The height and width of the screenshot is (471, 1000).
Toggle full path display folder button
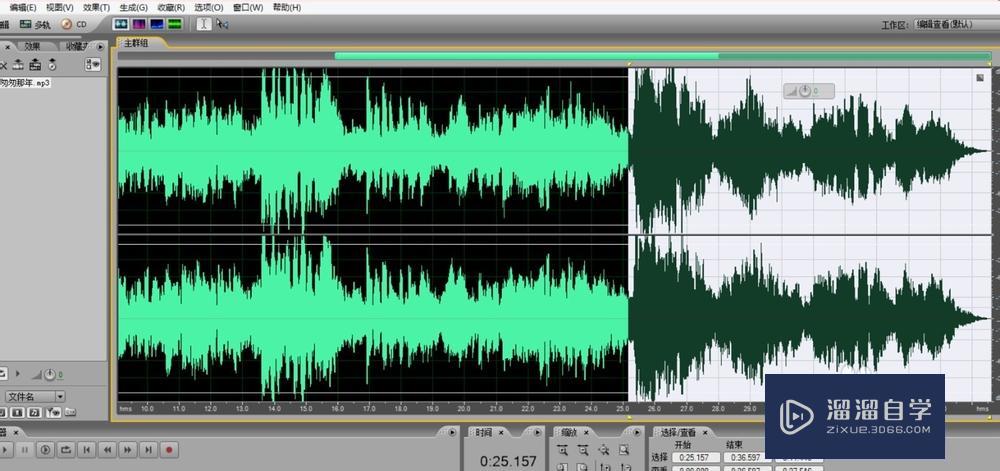click(70, 412)
